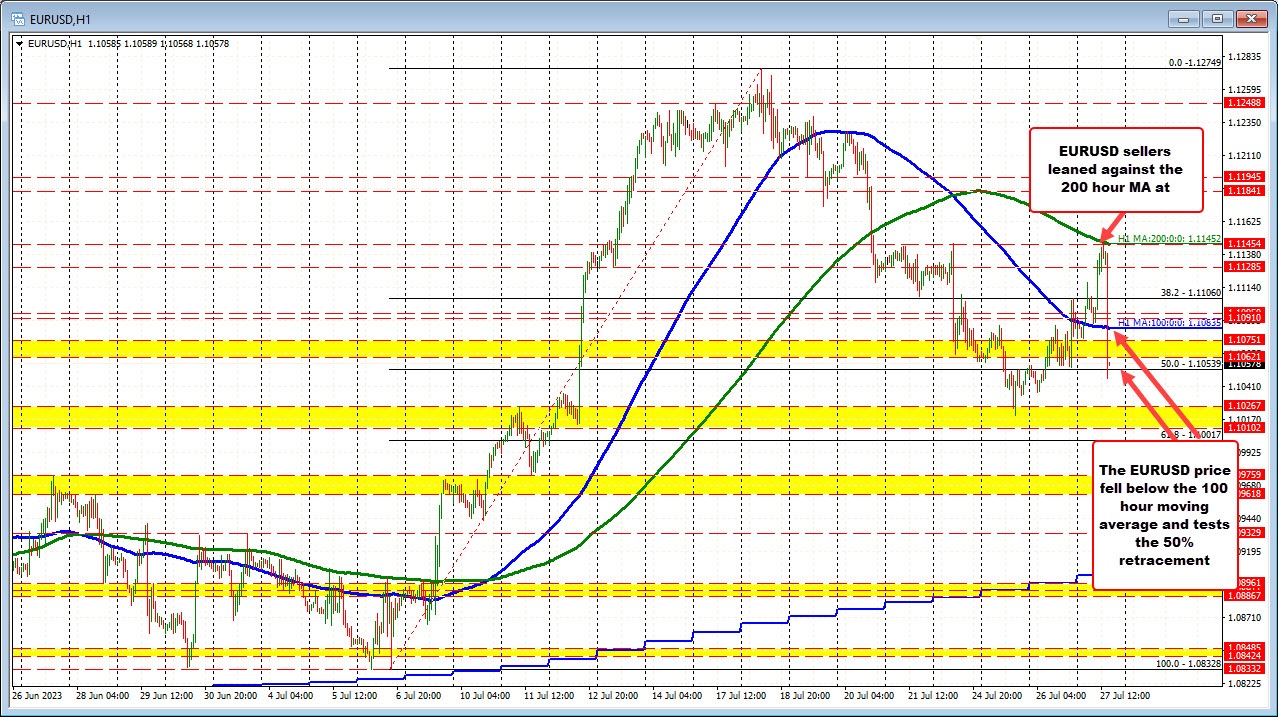
Task: Select the 'sellers leaned against' callout box
Action: [x=1115, y=169]
